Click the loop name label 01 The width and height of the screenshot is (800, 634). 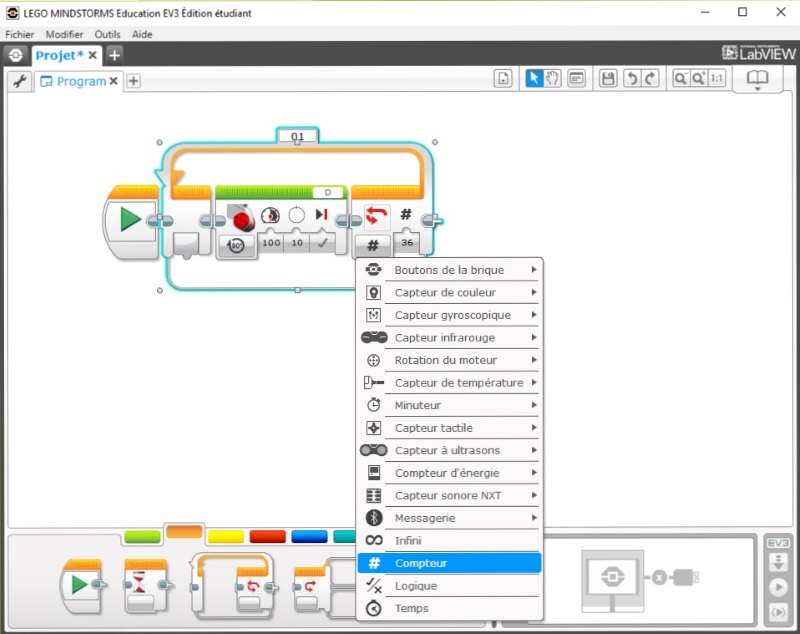[297, 136]
